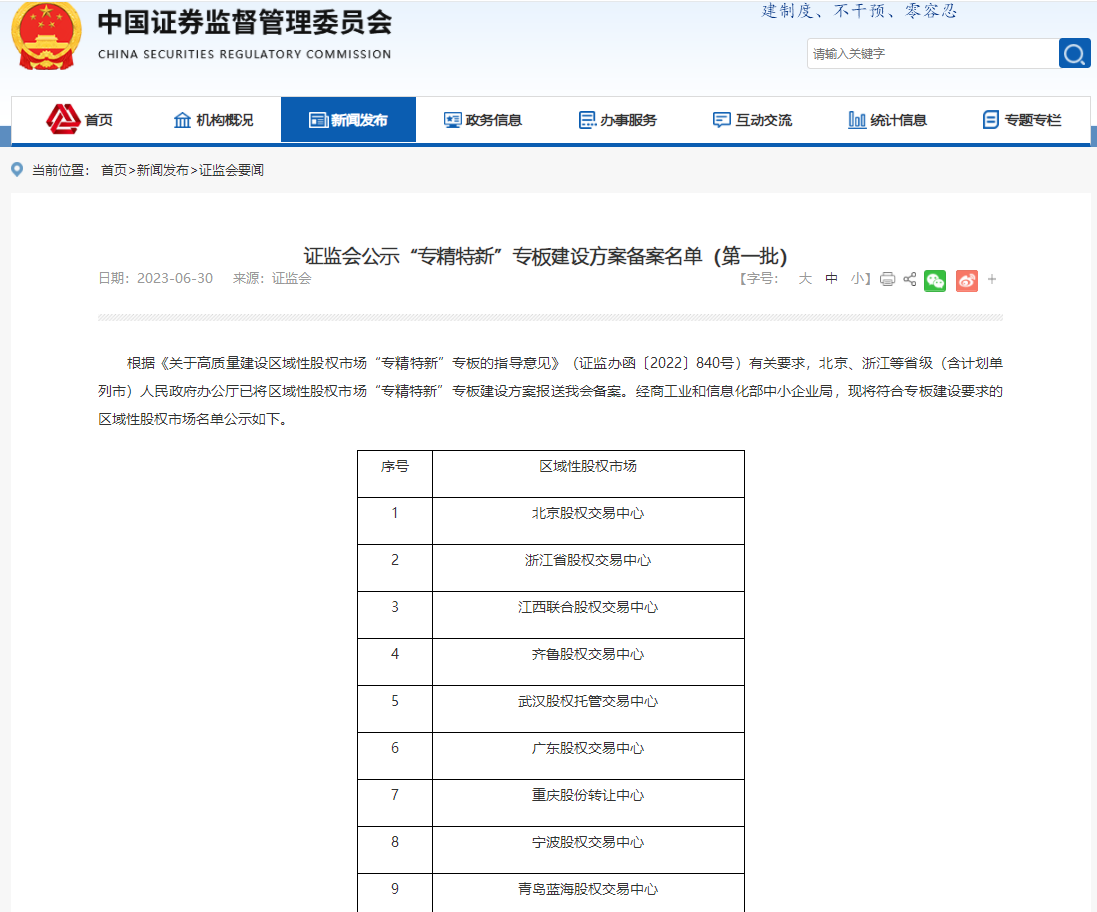Open the 政务信息 menu

pyautogui.click(x=483, y=120)
